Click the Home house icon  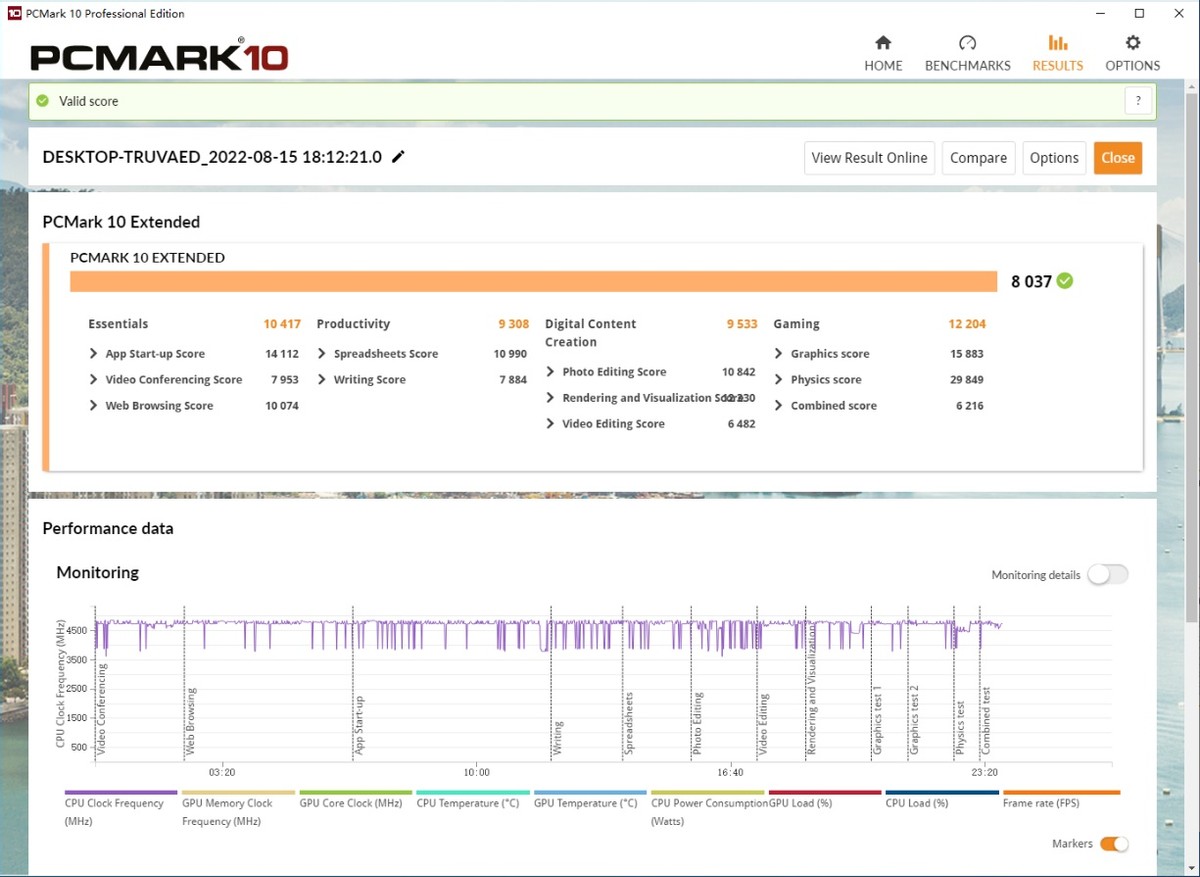coord(883,43)
